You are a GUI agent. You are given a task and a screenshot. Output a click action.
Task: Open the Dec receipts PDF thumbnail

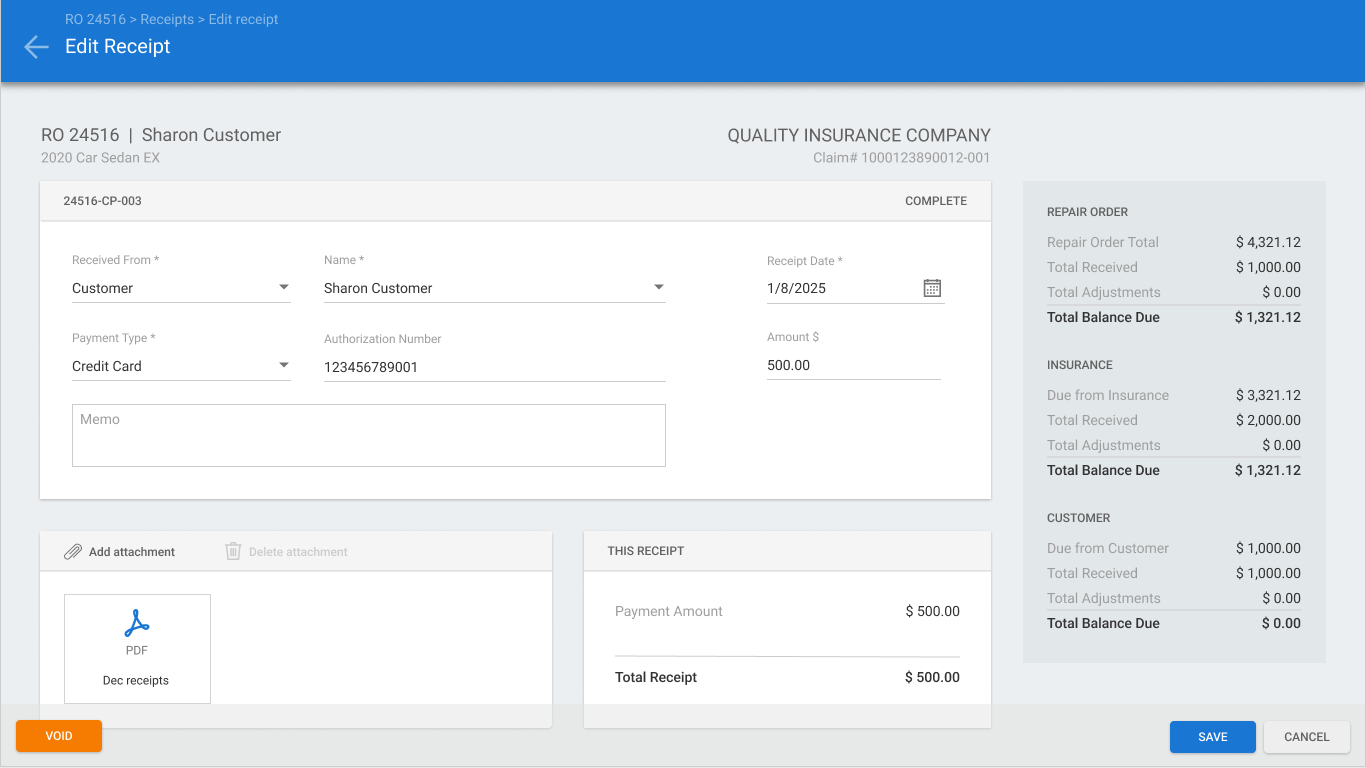coord(137,649)
